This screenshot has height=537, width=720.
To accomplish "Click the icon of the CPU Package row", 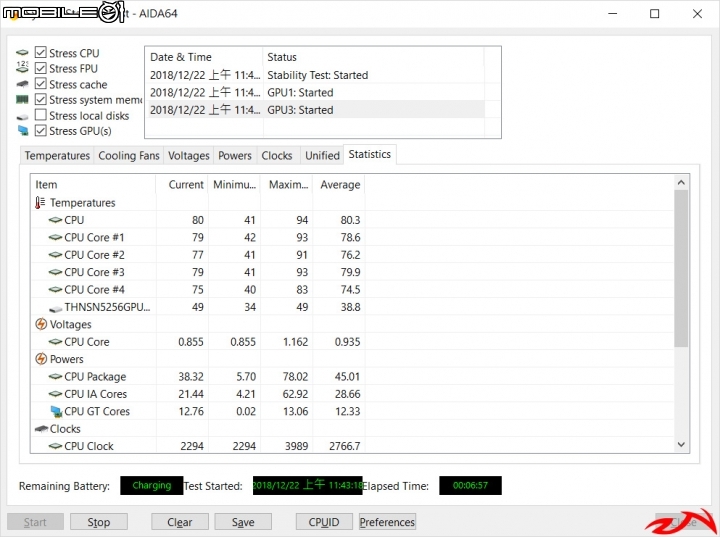I will coord(55,377).
